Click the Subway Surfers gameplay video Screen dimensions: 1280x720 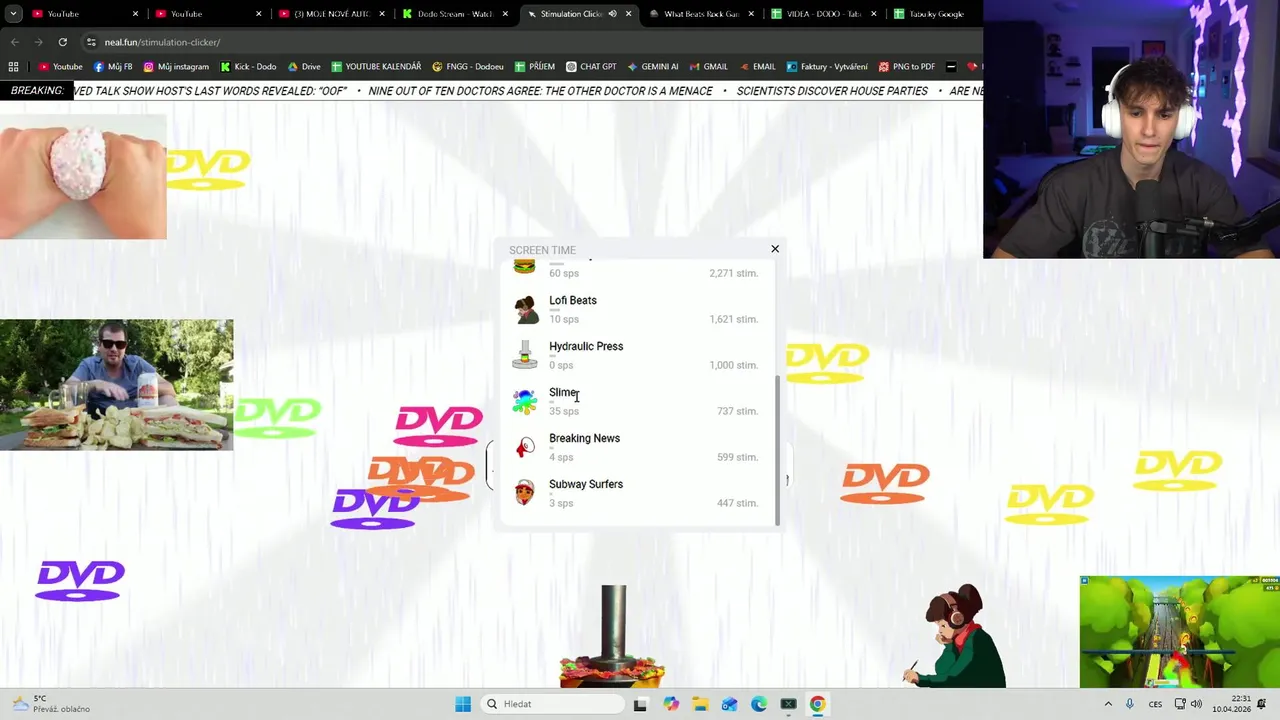1179,632
